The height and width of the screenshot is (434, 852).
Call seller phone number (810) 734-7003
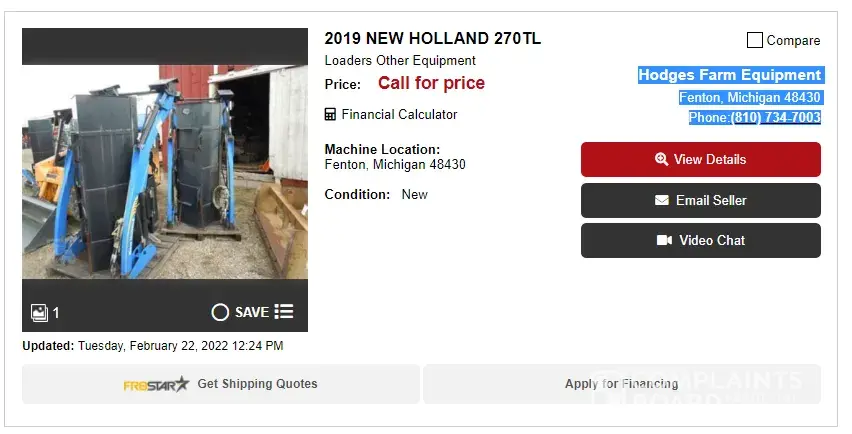point(775,118)
